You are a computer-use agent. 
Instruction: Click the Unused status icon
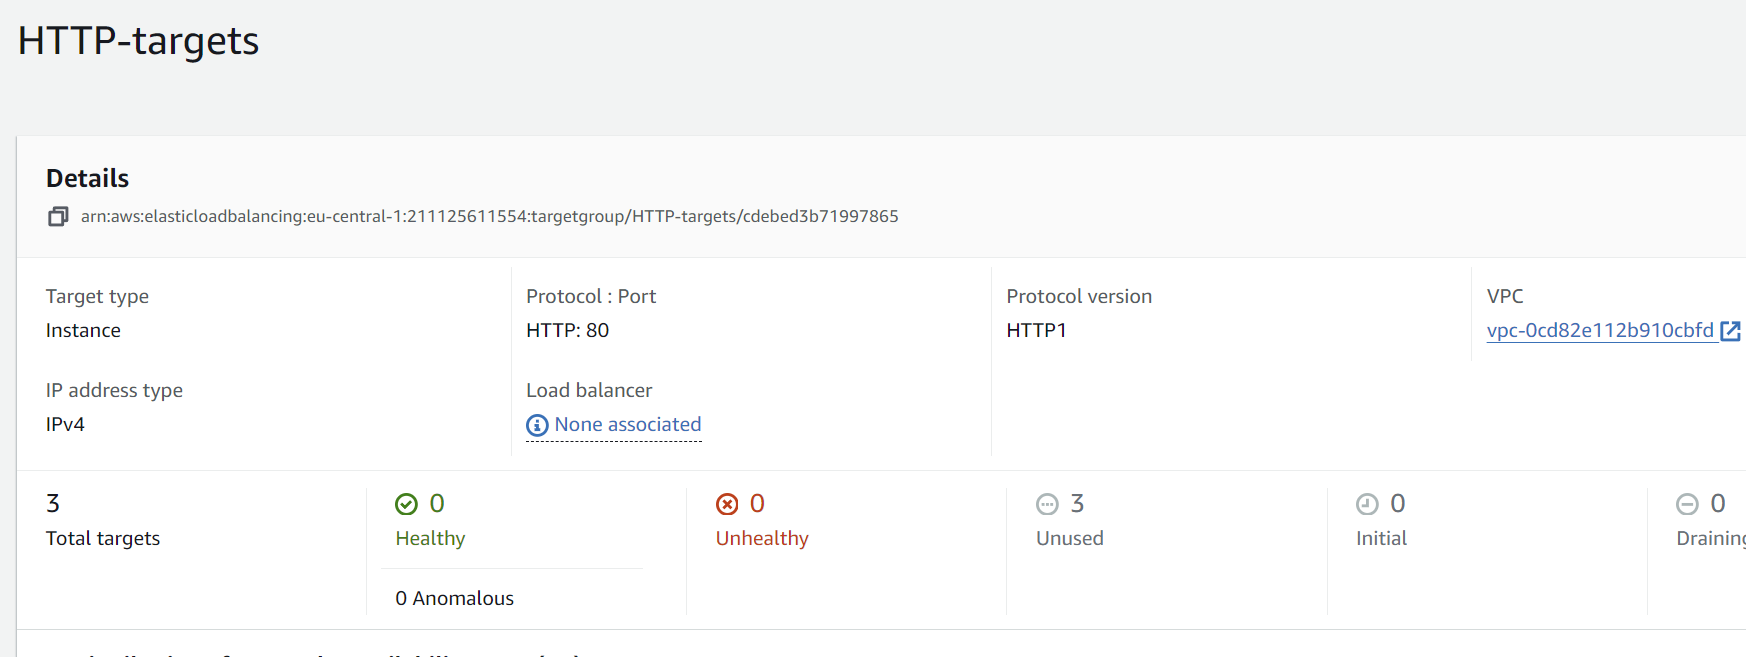[x=1047, y=504]
